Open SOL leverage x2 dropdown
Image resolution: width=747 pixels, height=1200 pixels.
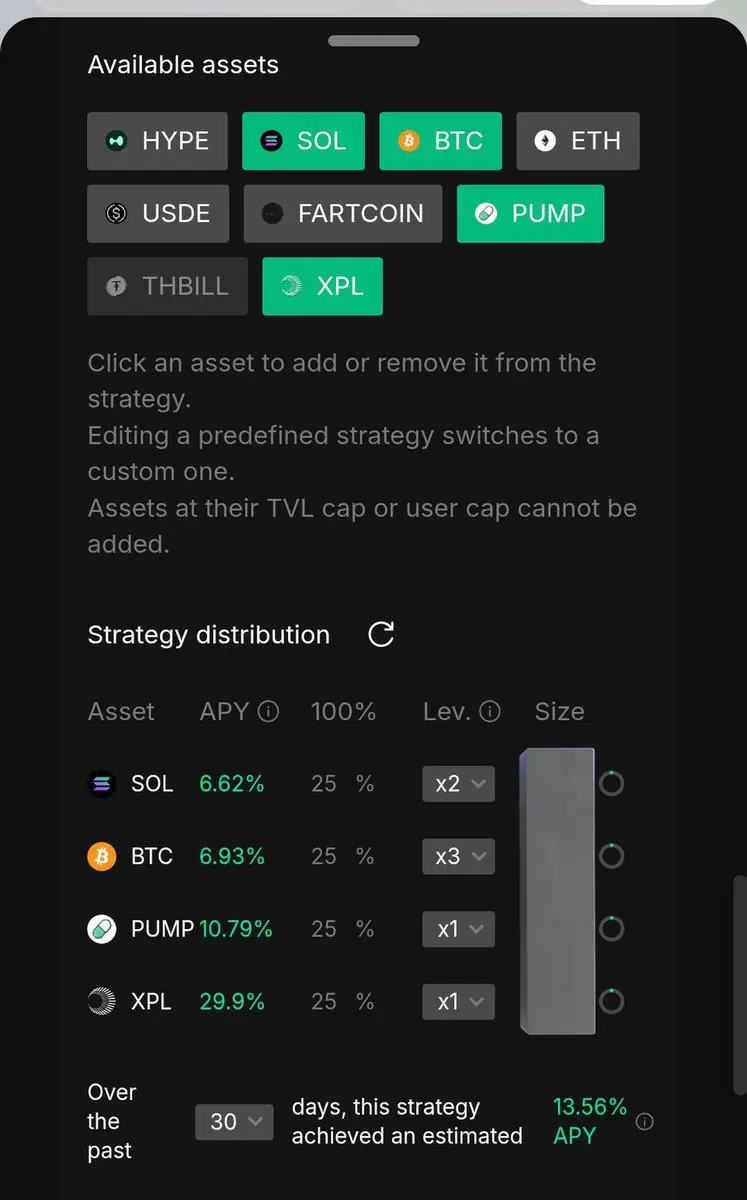coord(458,783)
